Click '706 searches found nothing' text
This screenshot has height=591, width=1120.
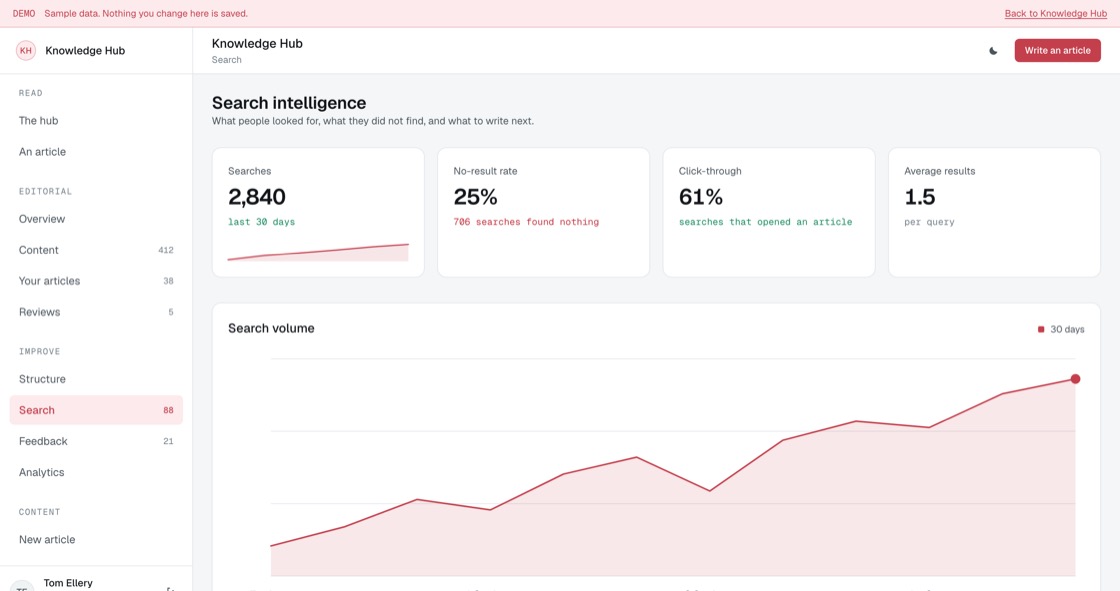pos(526,222)
